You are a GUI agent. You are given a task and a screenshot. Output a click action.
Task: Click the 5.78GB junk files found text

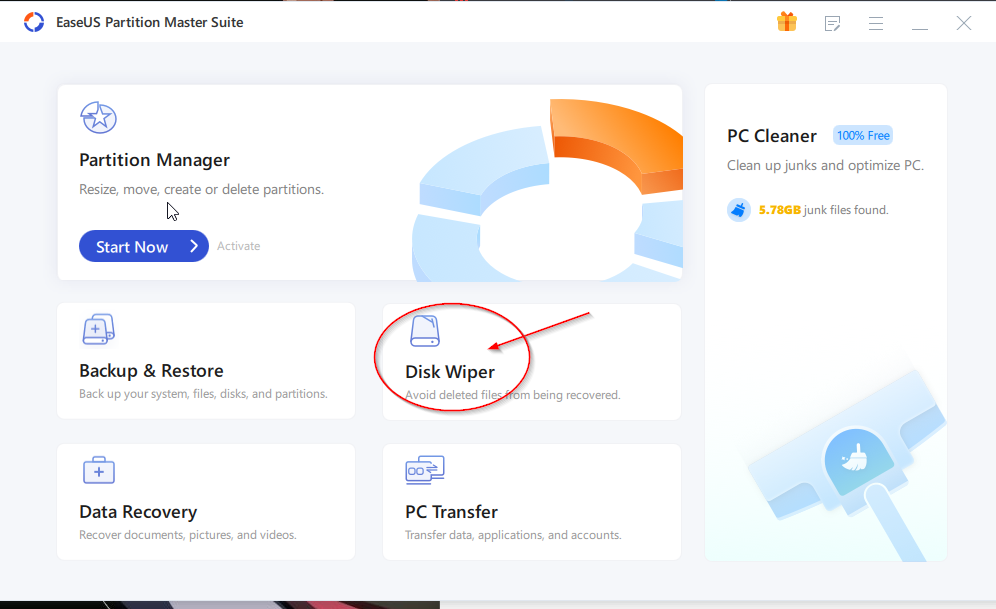823,210
